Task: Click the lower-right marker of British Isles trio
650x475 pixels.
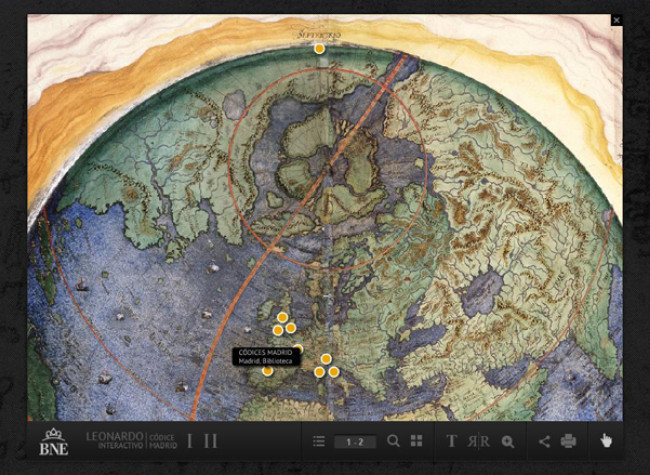Action: tap(291, 328)
